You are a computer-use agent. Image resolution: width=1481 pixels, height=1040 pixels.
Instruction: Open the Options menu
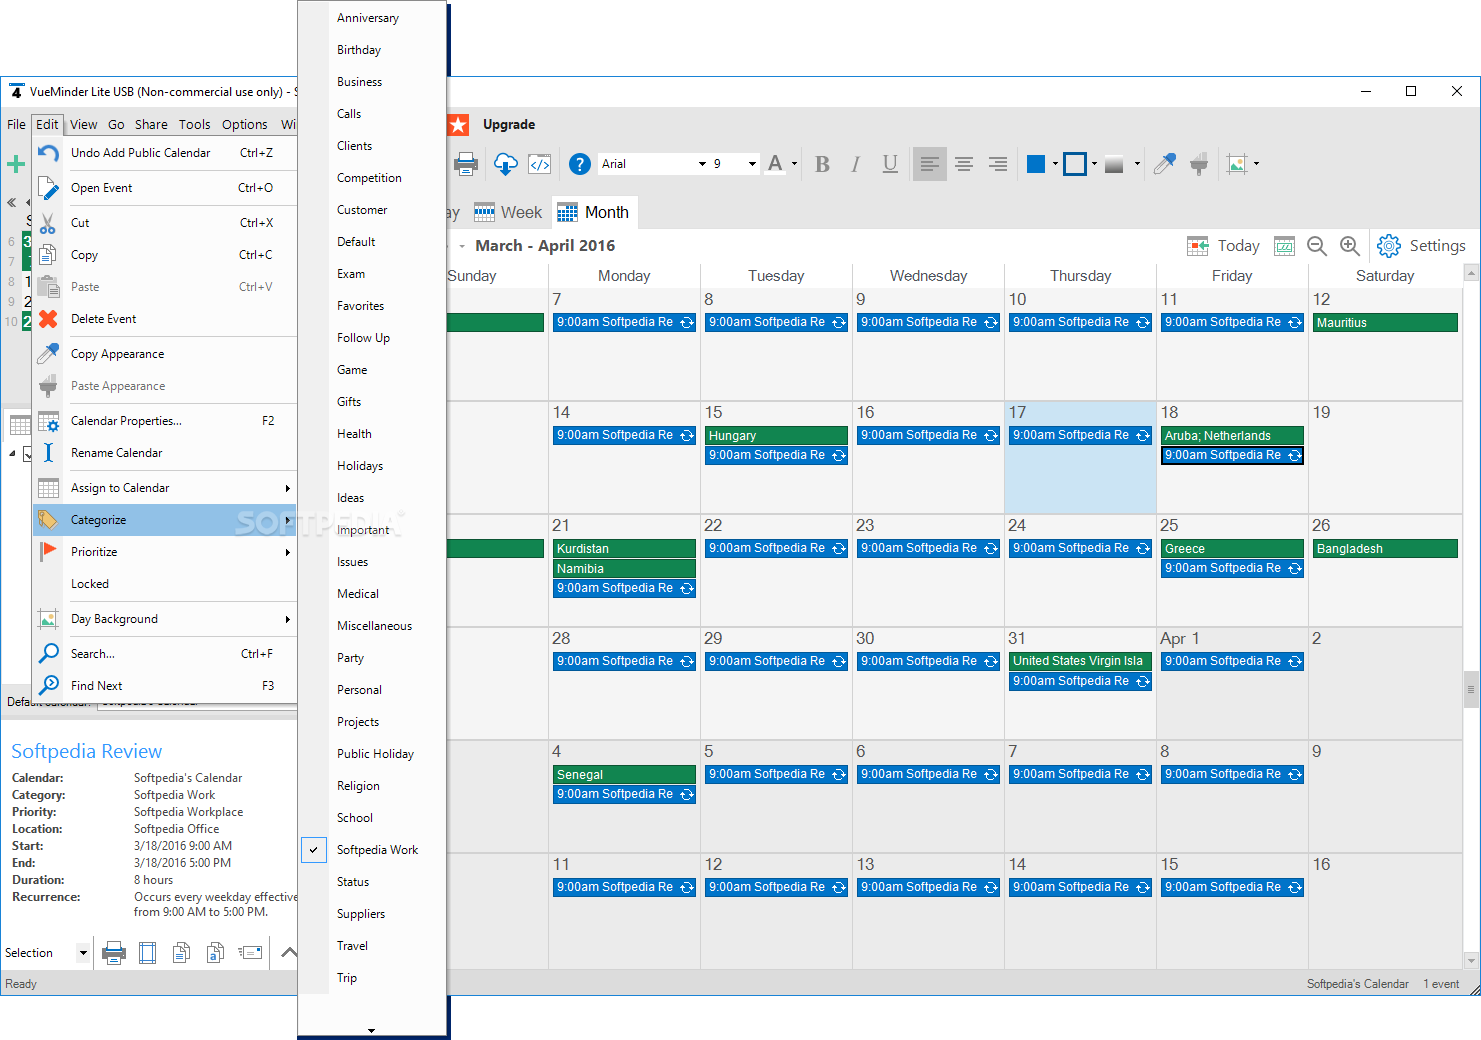pyautogui.click(x=245, y=125)
